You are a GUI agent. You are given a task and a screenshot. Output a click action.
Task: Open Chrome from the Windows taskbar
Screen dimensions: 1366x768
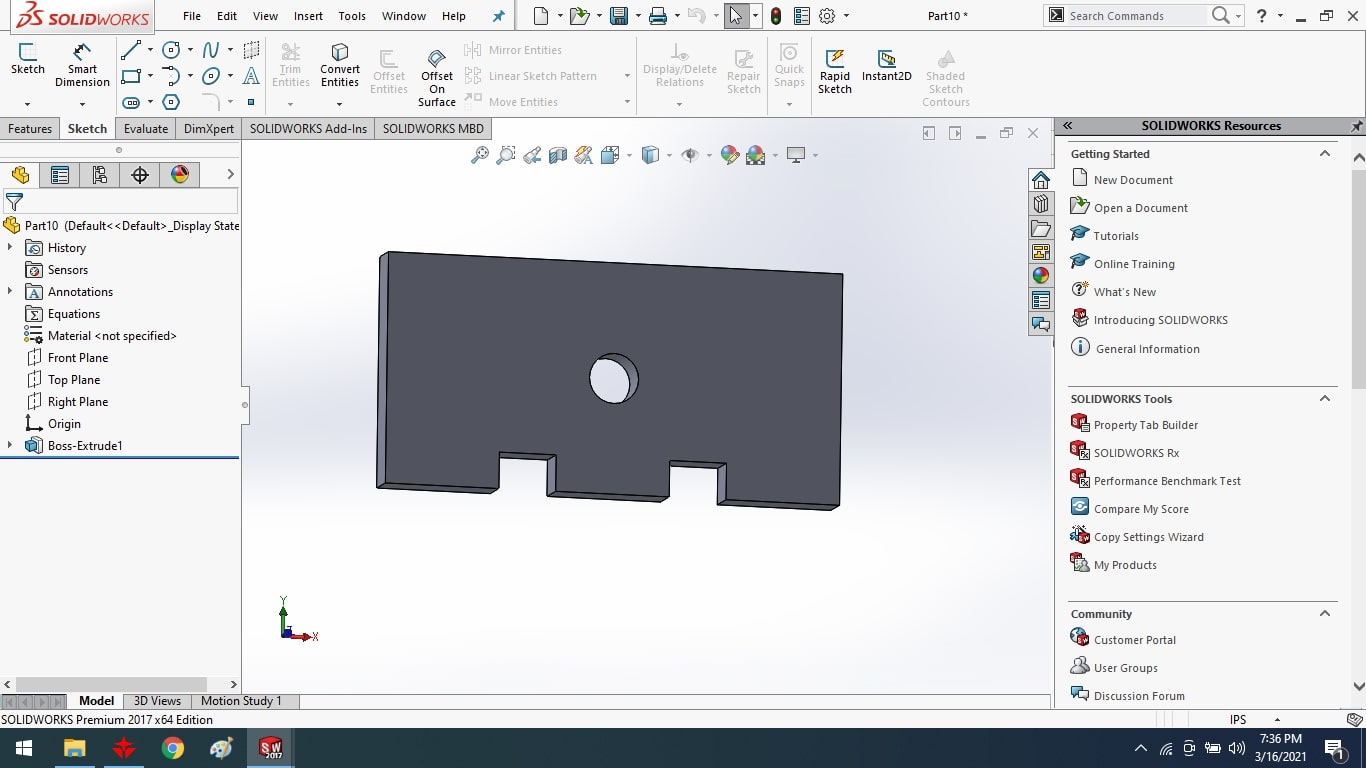(173, 748)
